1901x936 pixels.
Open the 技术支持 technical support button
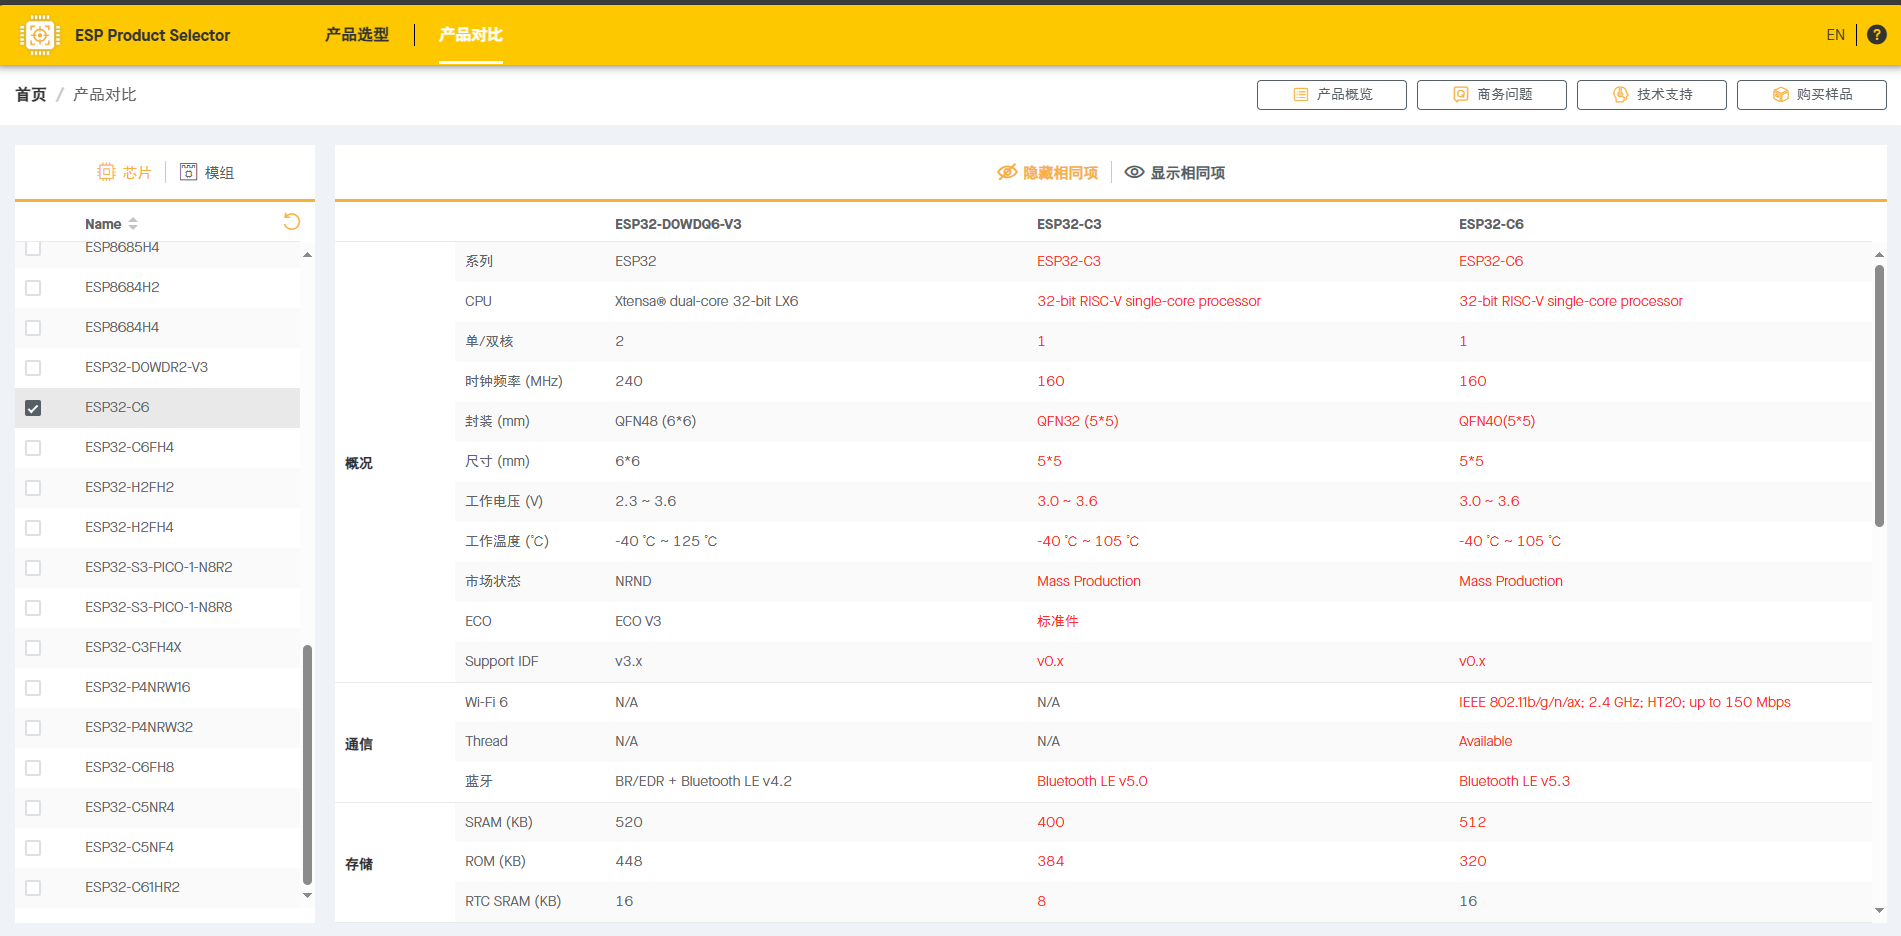[x=1651, y=95]
